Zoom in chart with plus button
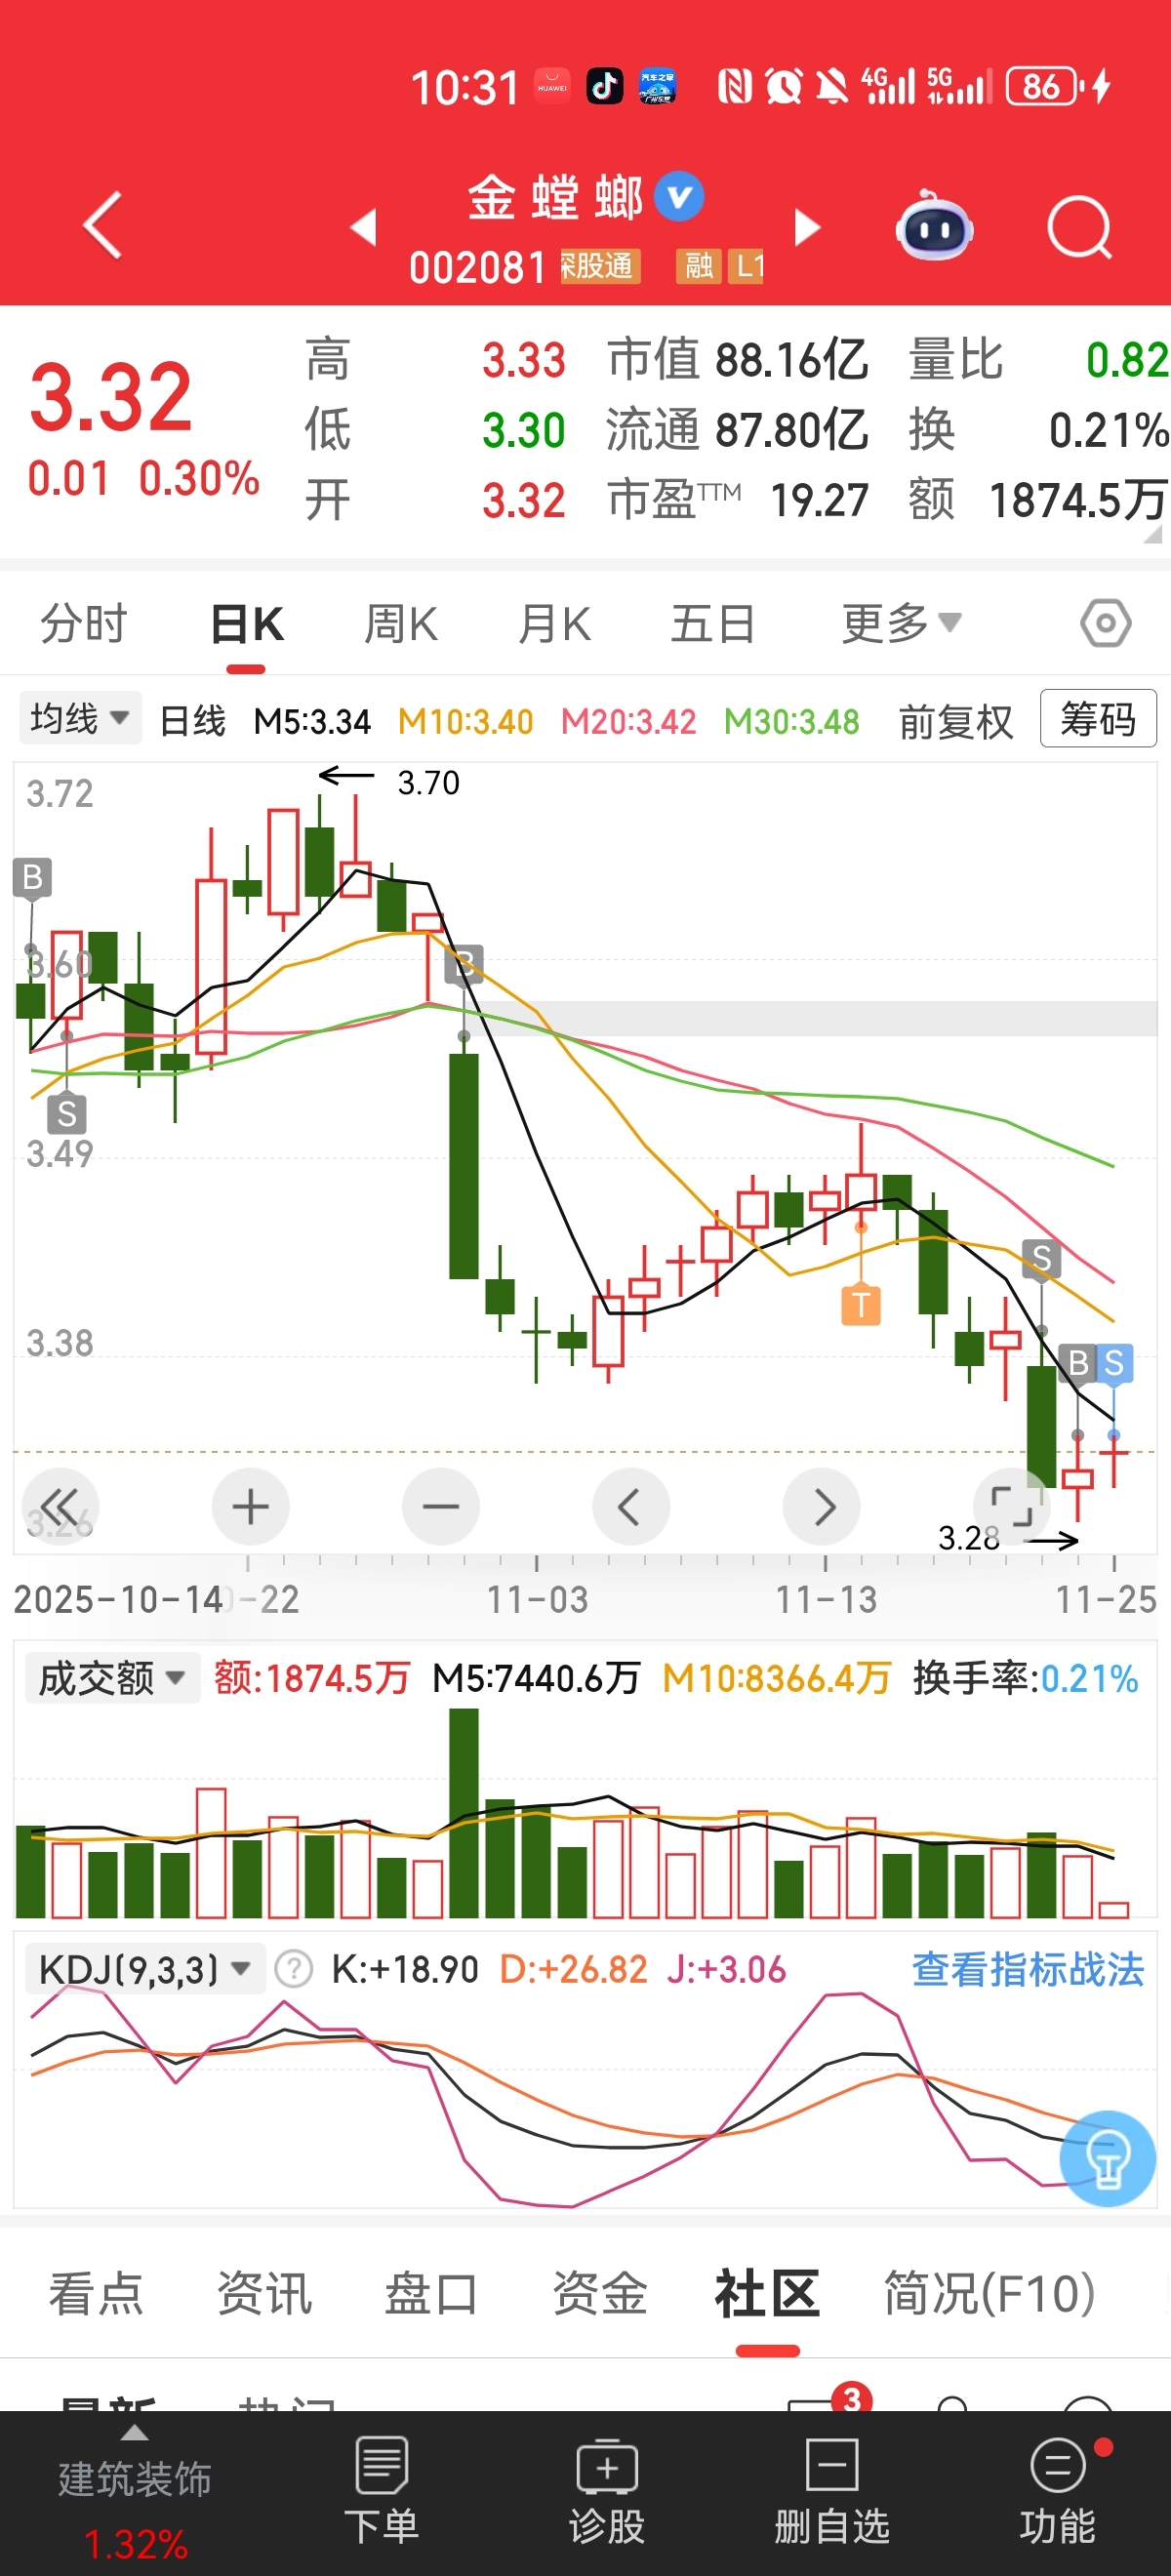The height and width of the screenshot is (2576, 1171). tap(251, 1506)
